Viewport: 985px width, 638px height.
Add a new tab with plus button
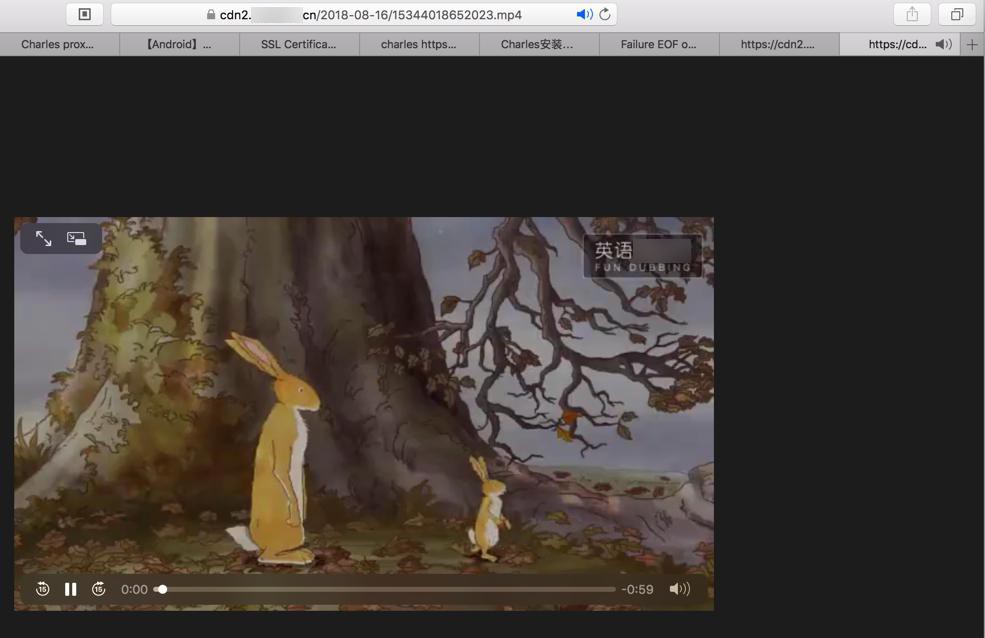tap(972, 44)
